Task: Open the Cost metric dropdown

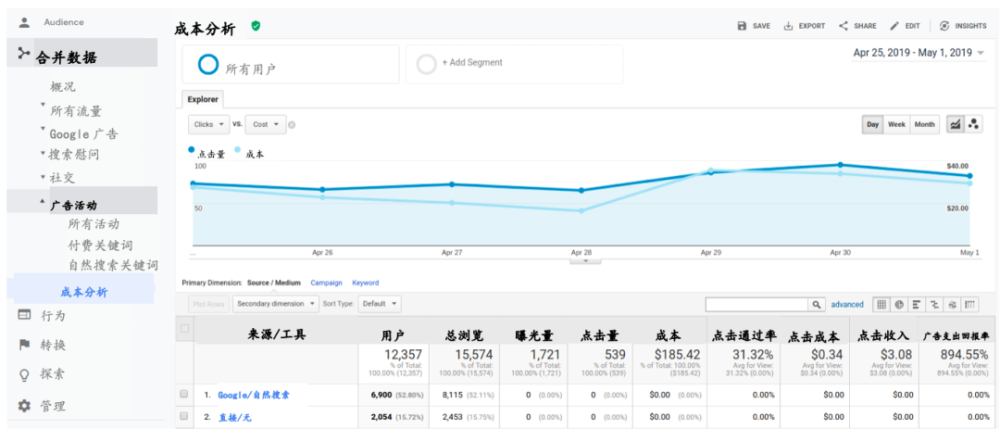Action: coord(265,124)
